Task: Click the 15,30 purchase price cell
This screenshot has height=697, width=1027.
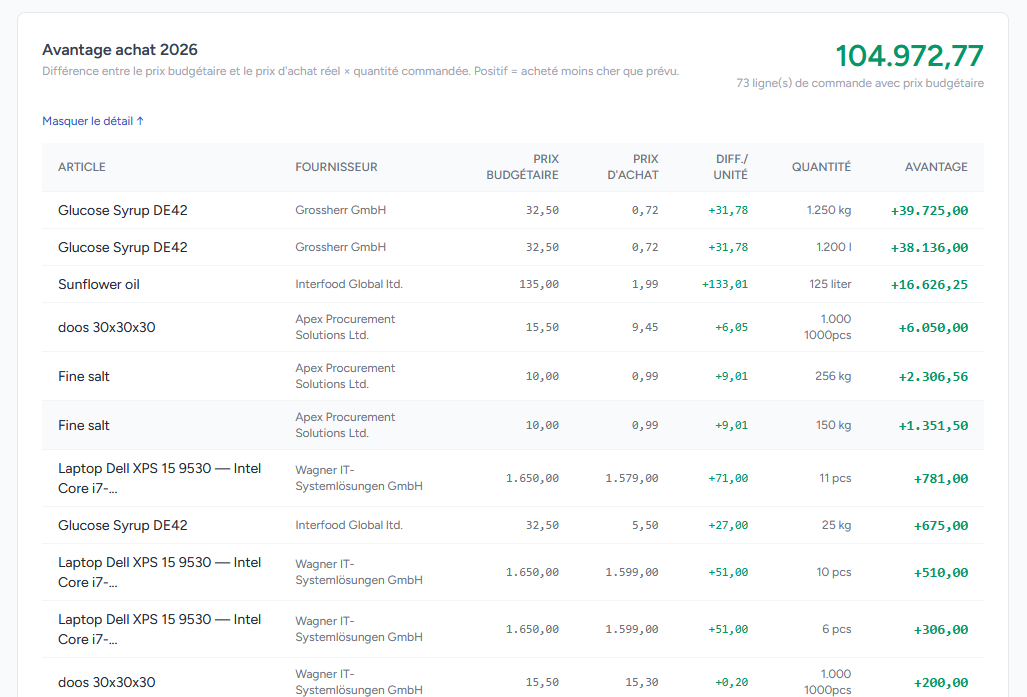Action: click(x=642, y=683)
